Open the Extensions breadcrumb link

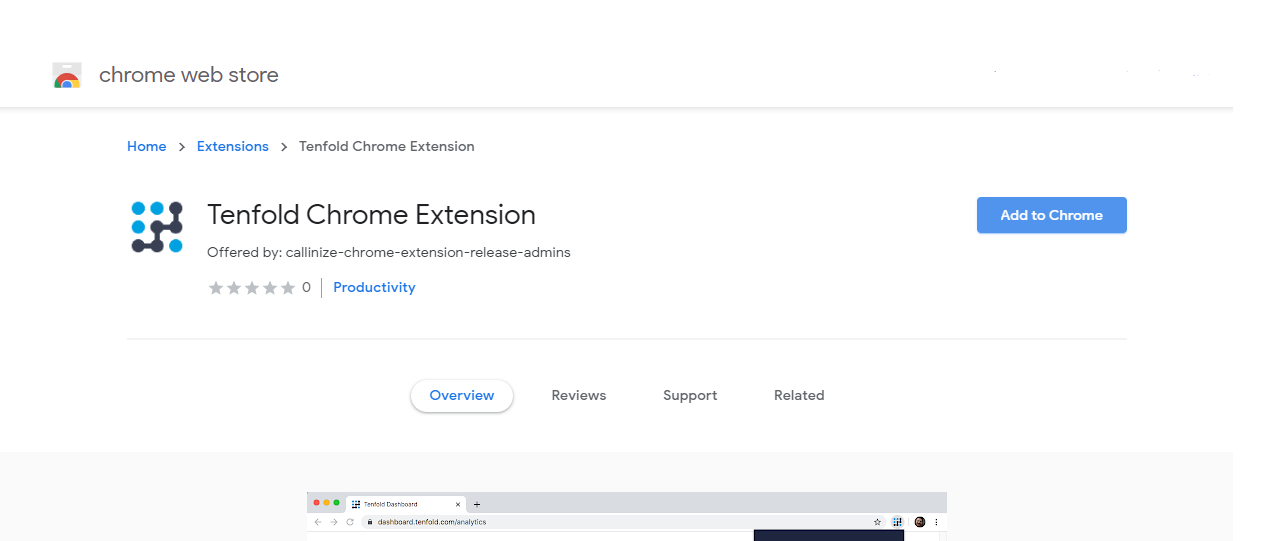[233, 146]
